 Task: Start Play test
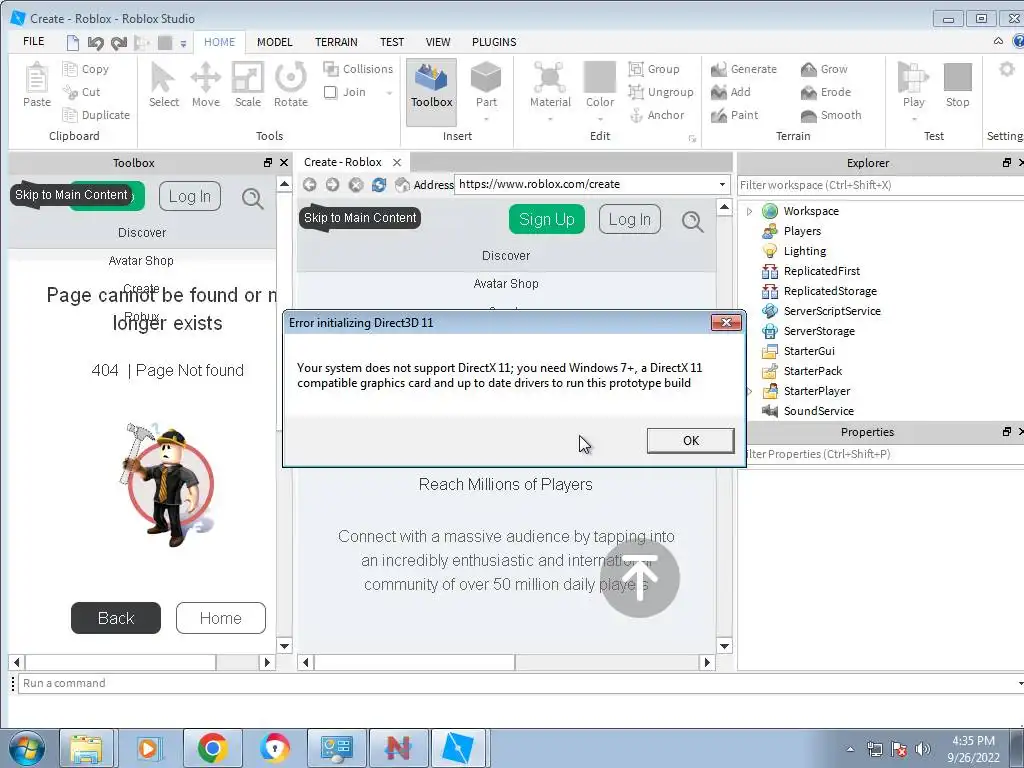[x=913, y=85]
